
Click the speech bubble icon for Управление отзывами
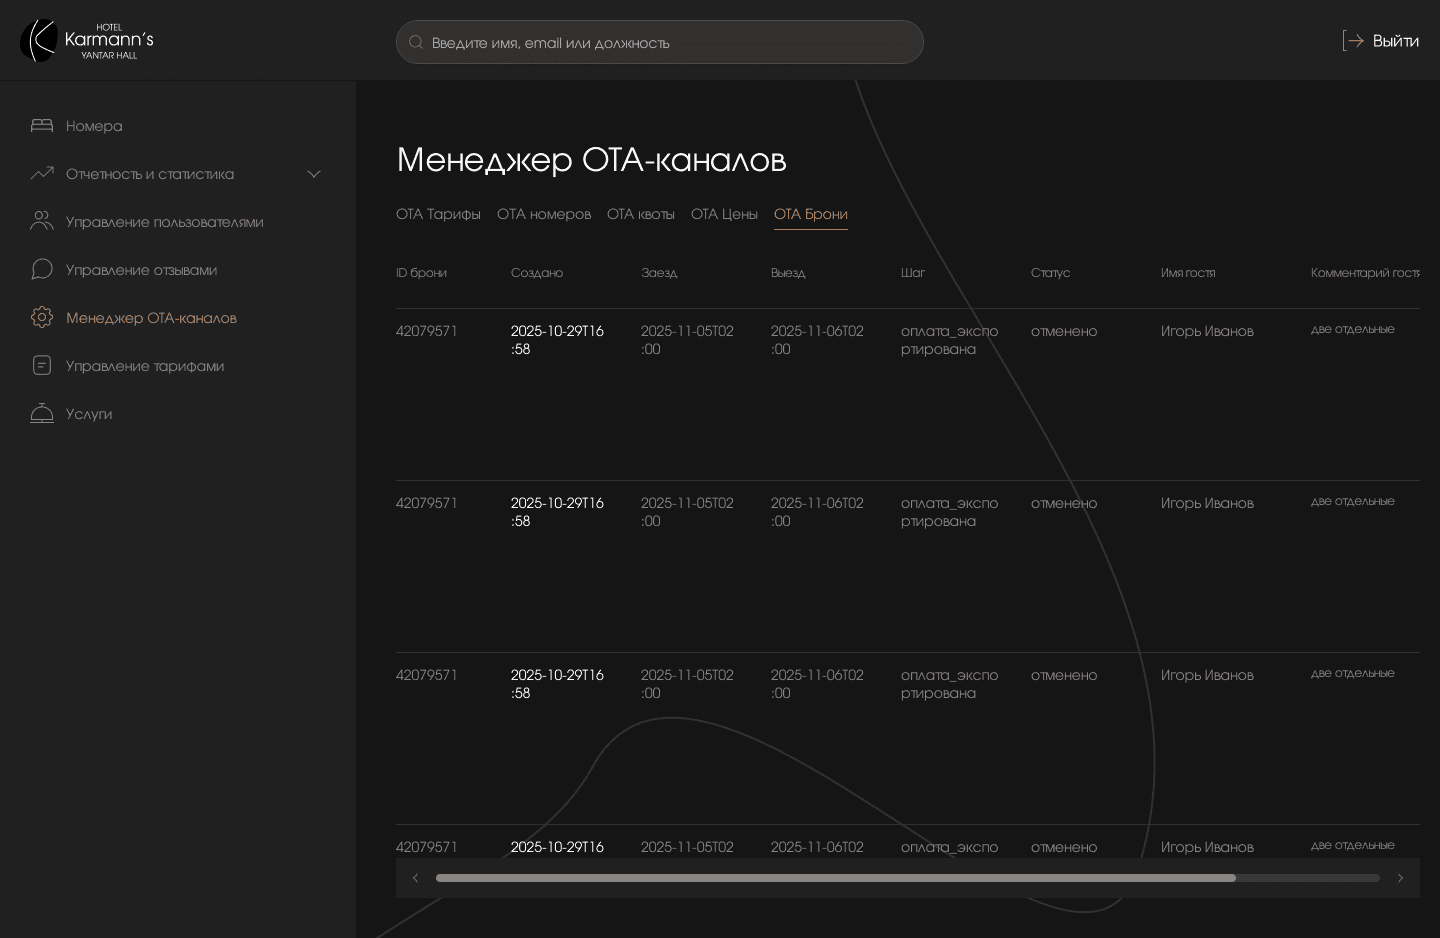(42, 270)
